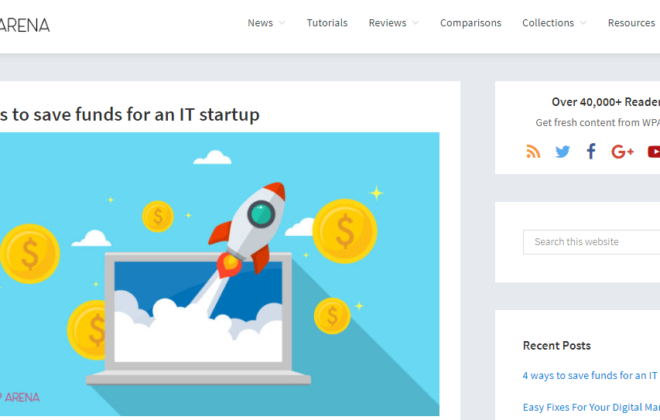Open the '4 ways to save funds' recent post
Viewport: 660px width, 420px height.
coord(591,375)
